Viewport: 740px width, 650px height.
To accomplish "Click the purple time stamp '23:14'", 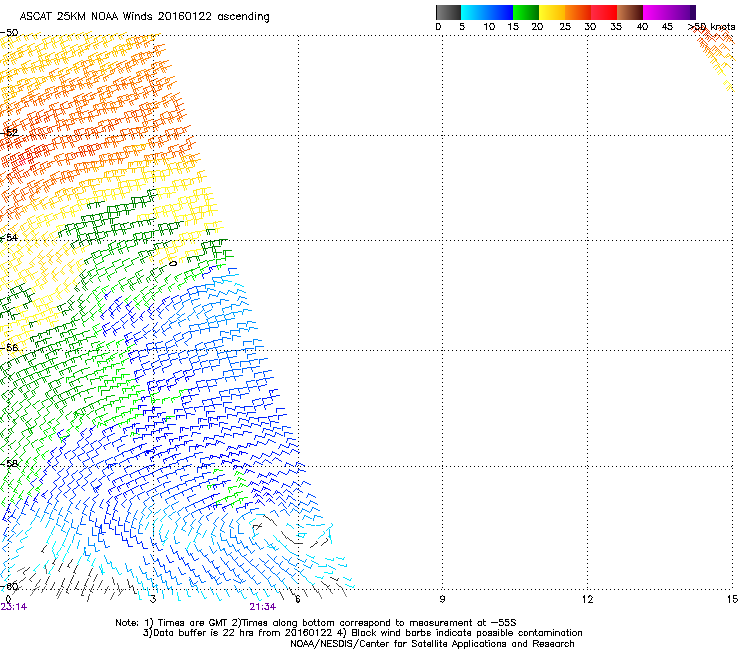I will (14, 607).
